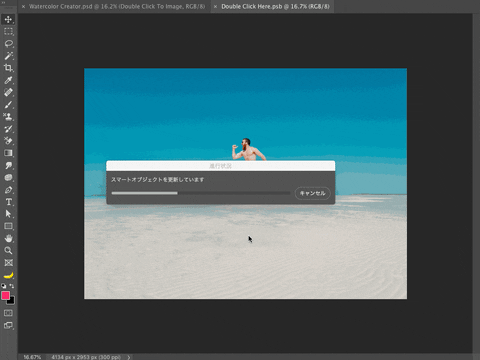The height and width of the screenshot is (360, 480).
Task: Click the 'スマートオブジェクトを更新しています' message
Action: coord(157,180)
